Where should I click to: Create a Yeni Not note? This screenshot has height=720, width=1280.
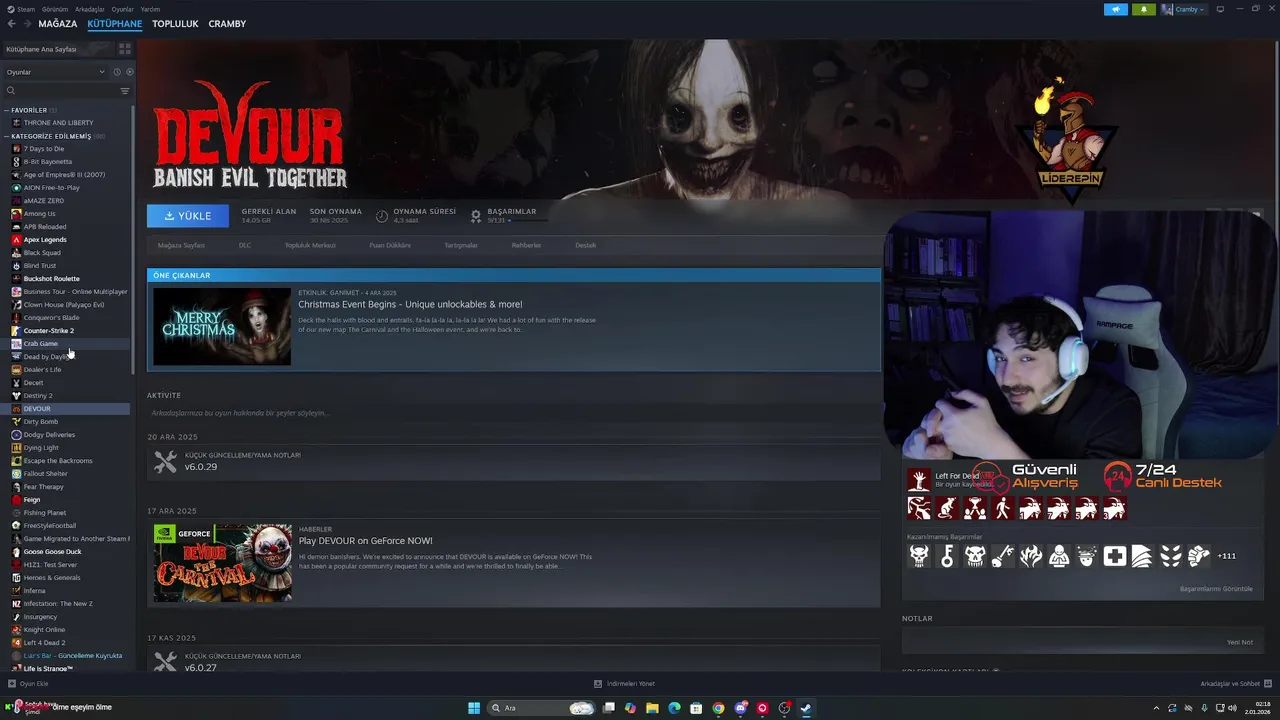pyautogui.click(x=1240, y=642)
